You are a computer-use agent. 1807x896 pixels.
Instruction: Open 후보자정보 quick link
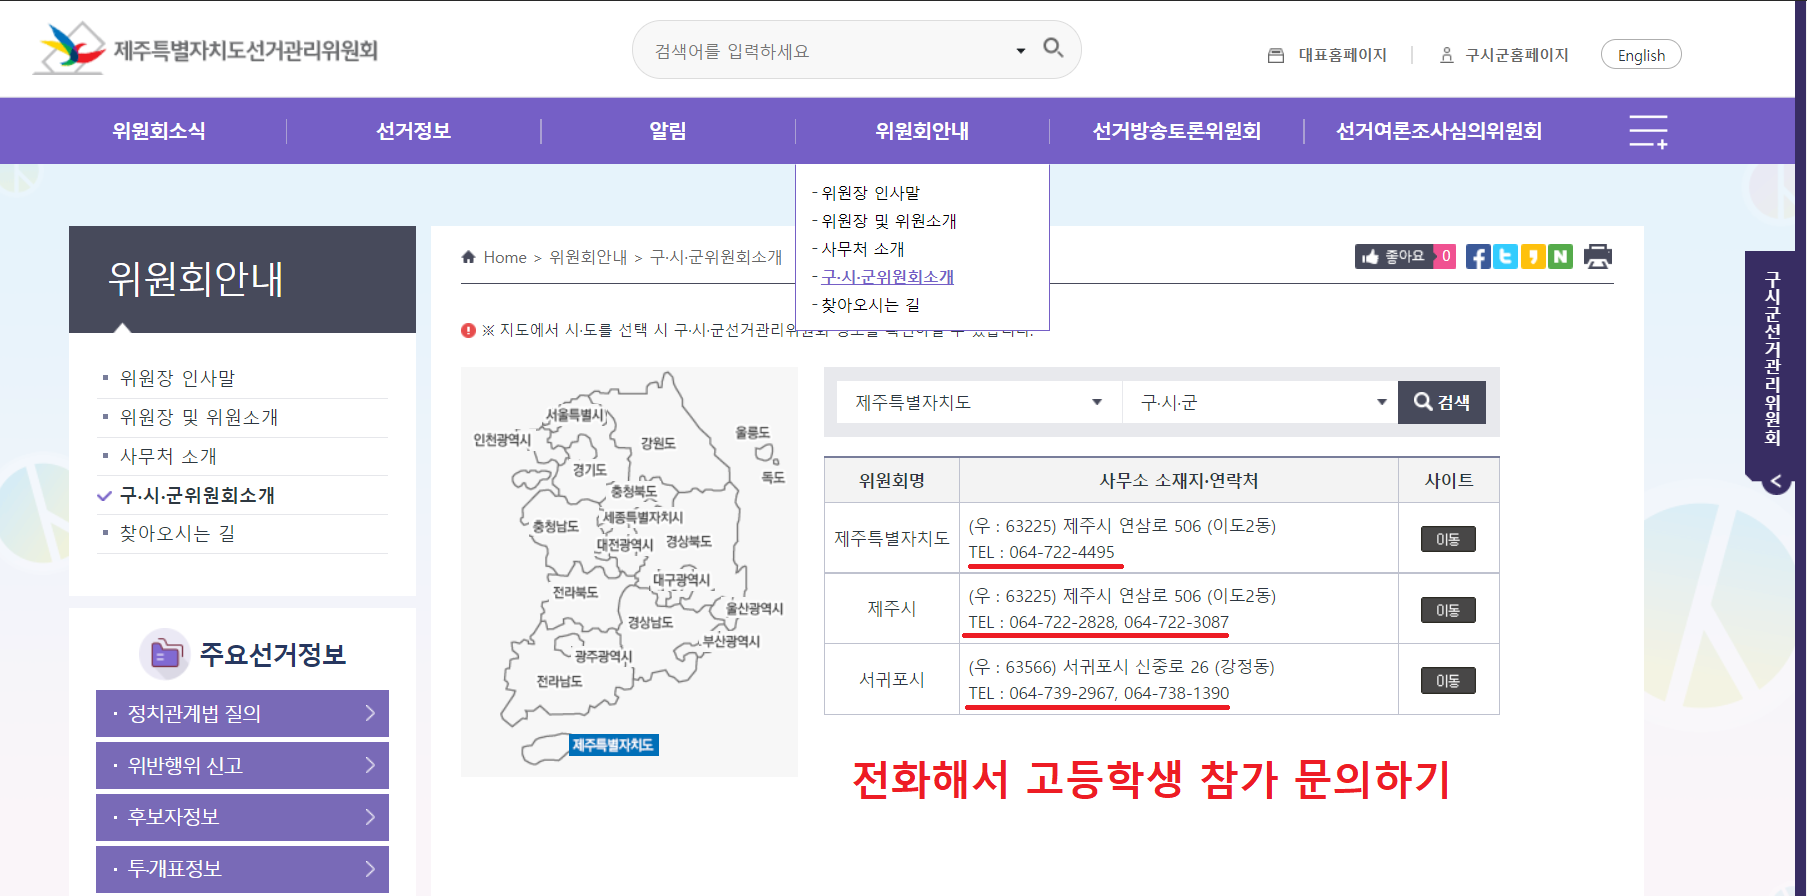242,817
